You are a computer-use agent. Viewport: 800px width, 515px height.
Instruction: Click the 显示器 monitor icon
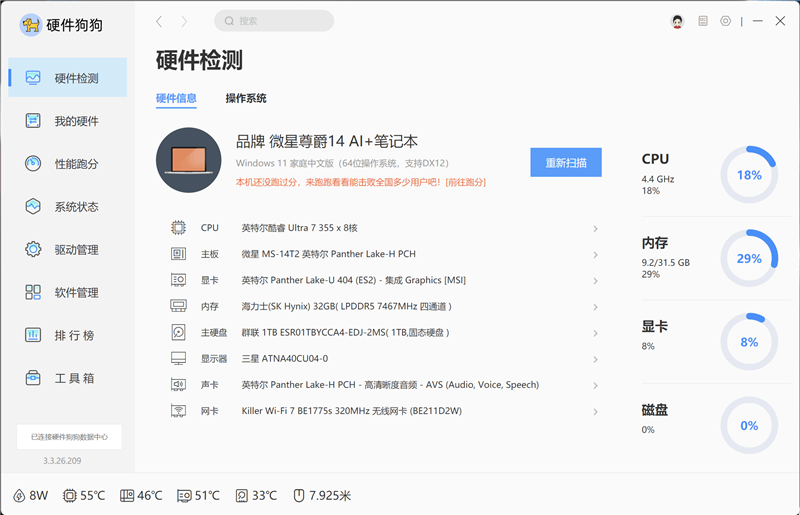[178, 358]
